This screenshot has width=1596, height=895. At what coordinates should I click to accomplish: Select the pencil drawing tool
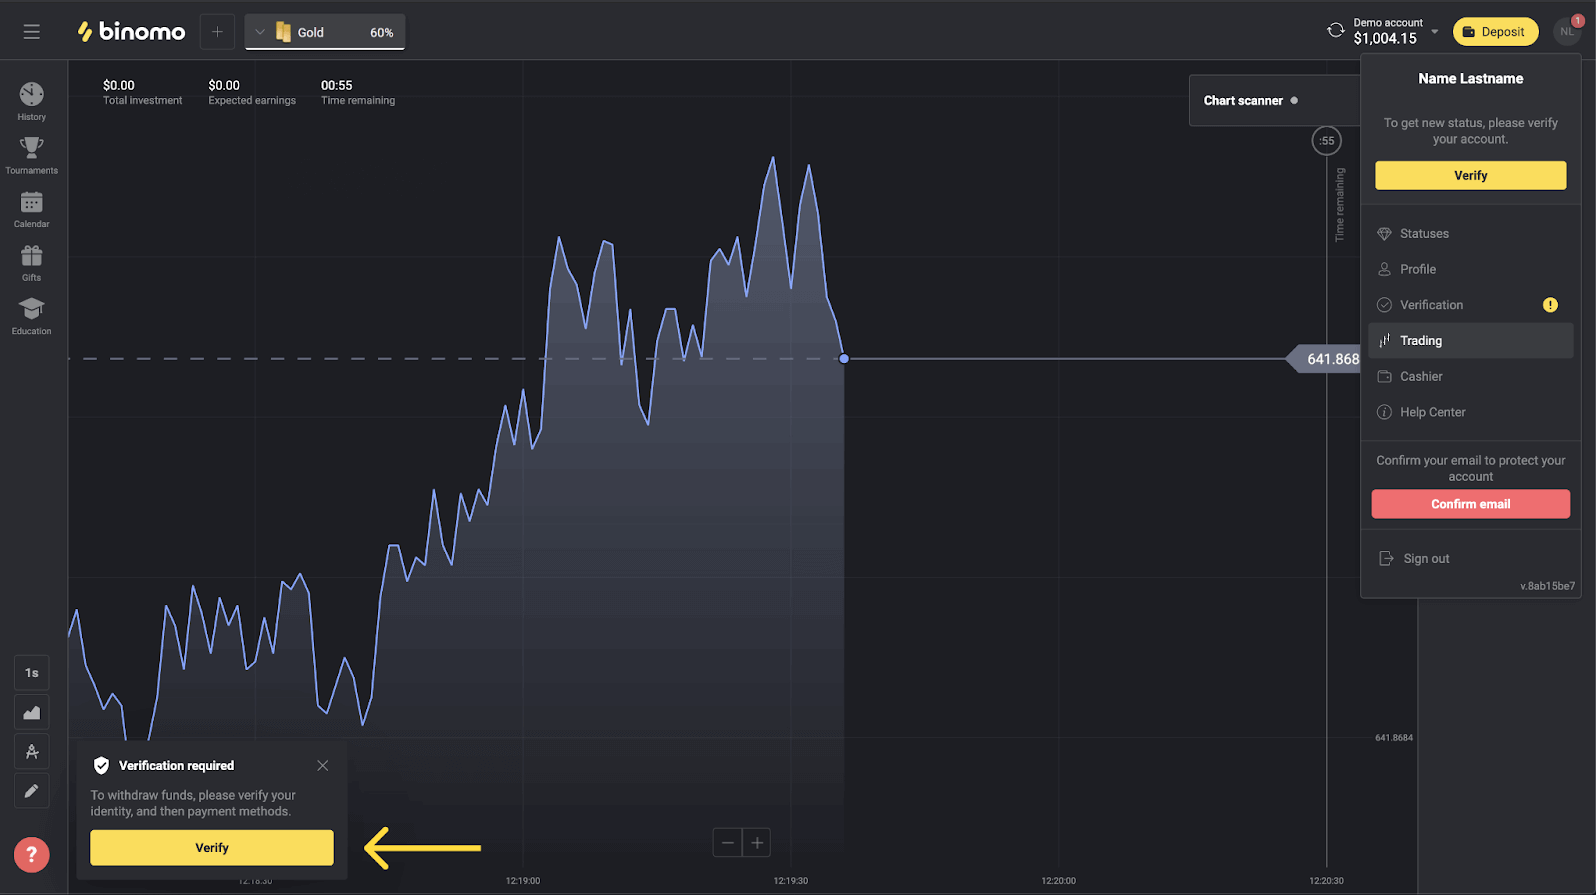[32, 791]
